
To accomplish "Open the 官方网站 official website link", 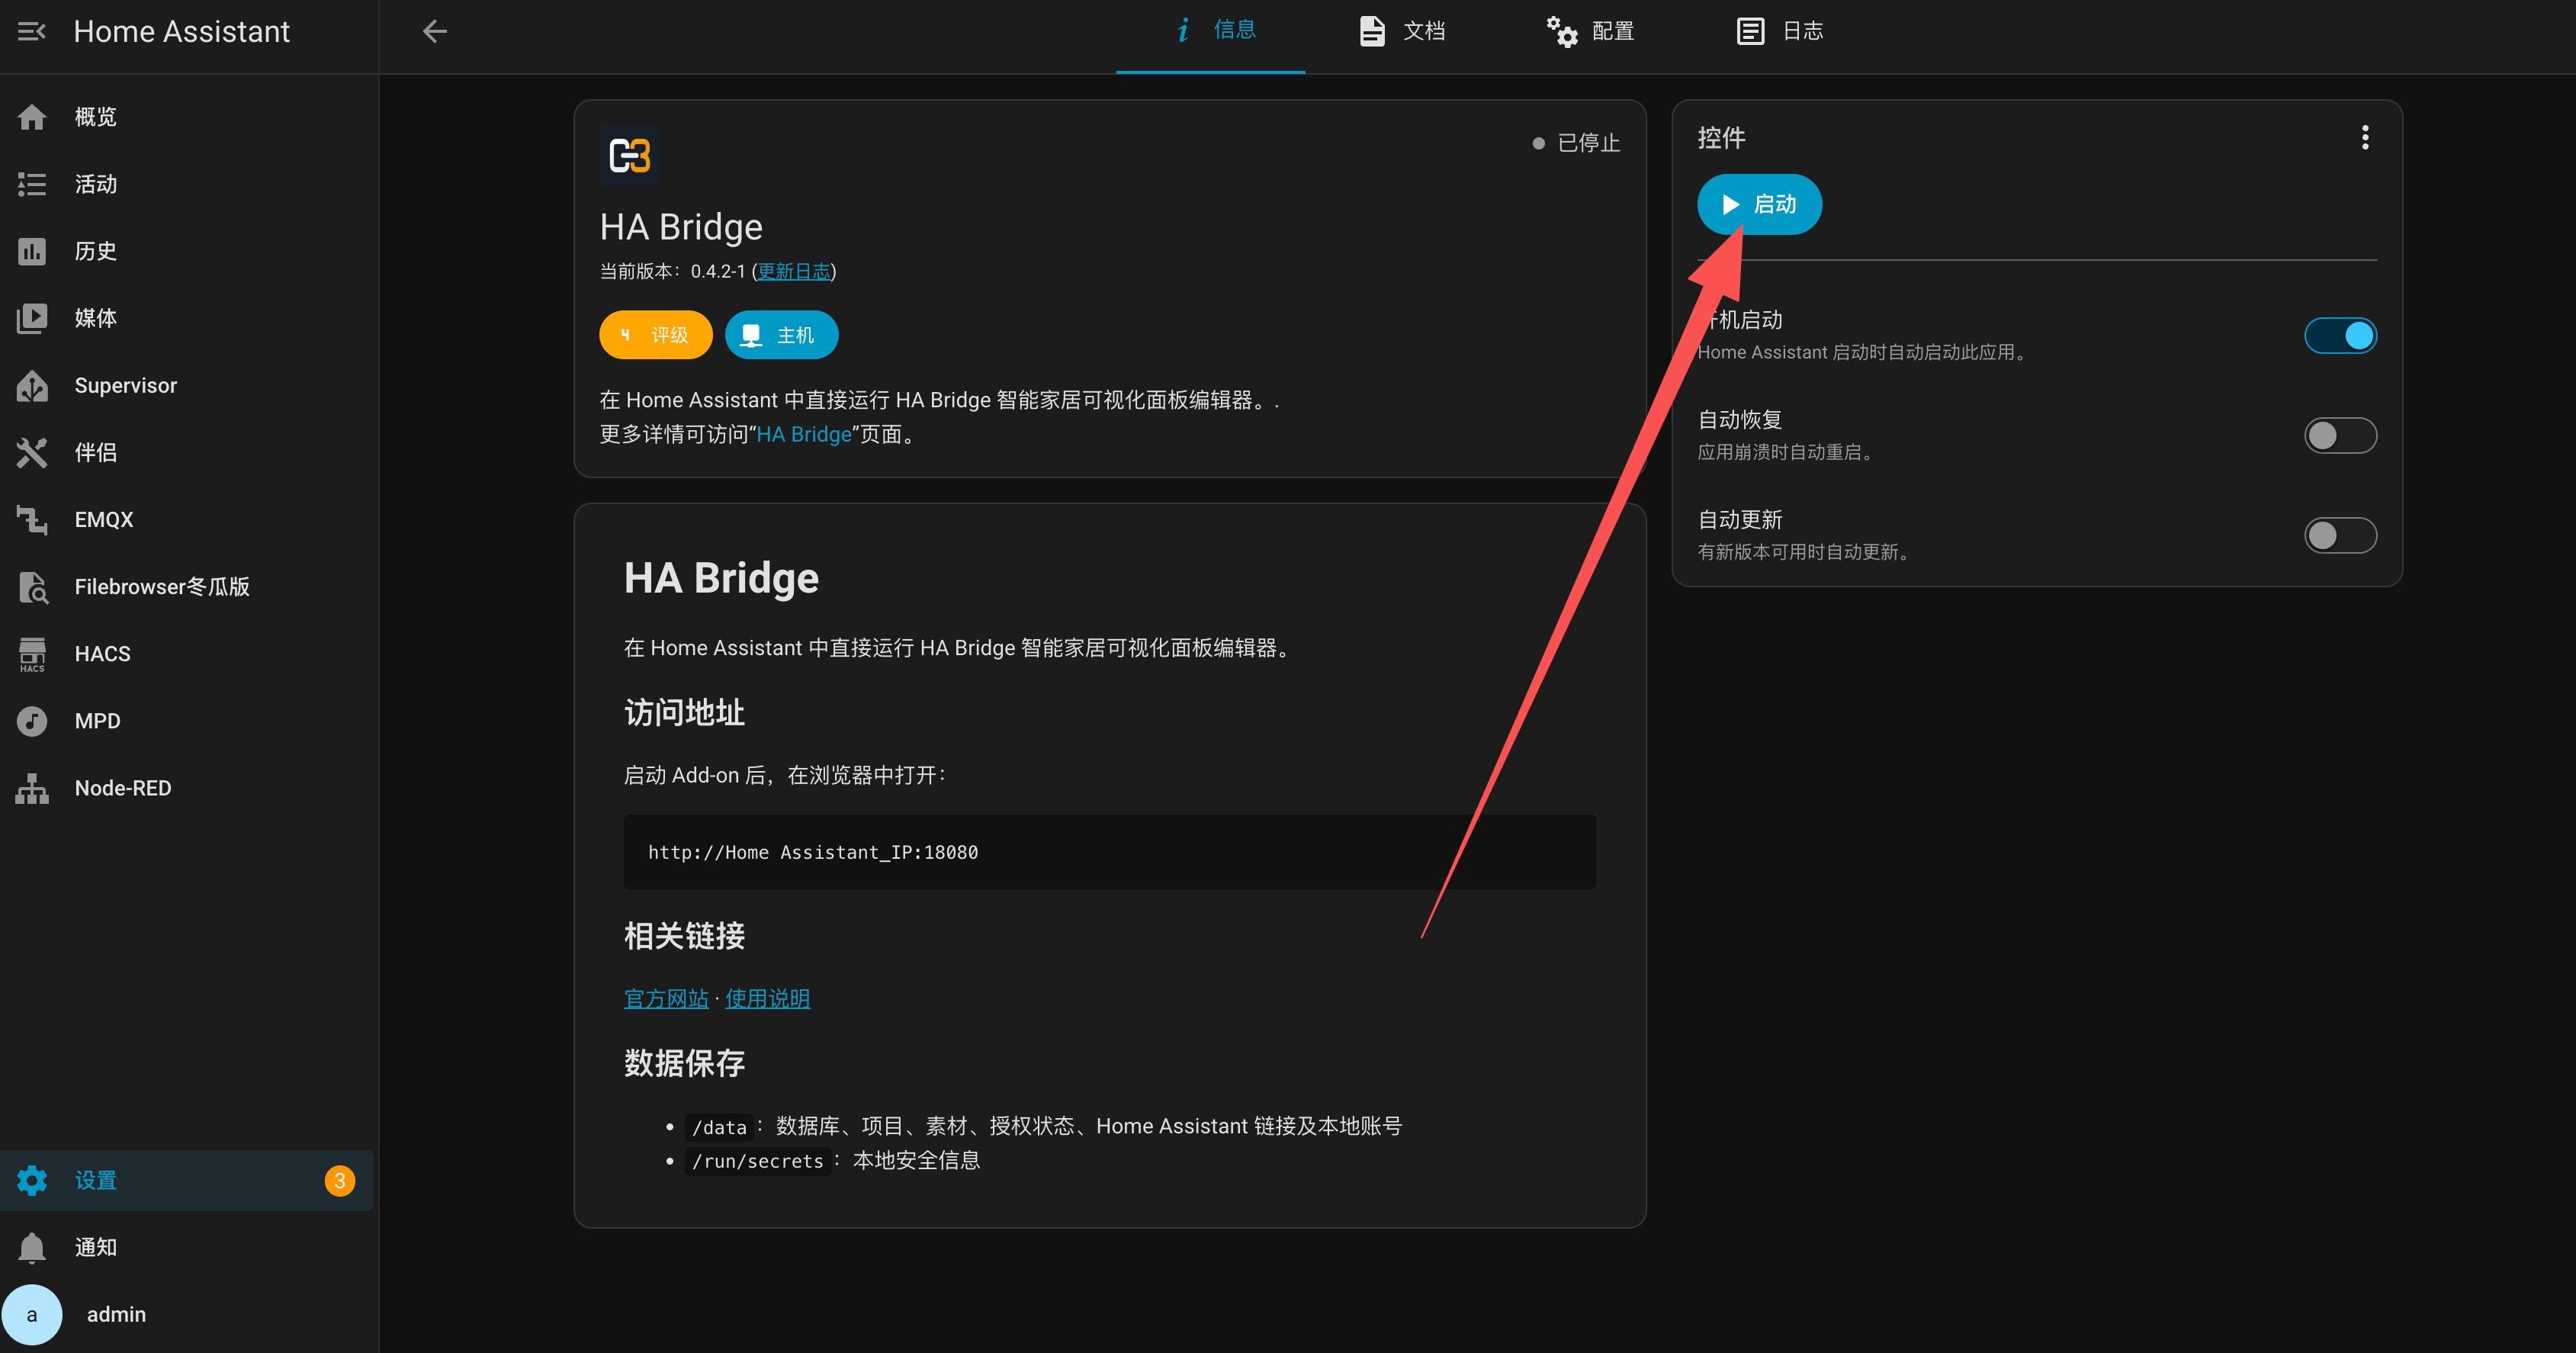I will click(x=666, y=999).
